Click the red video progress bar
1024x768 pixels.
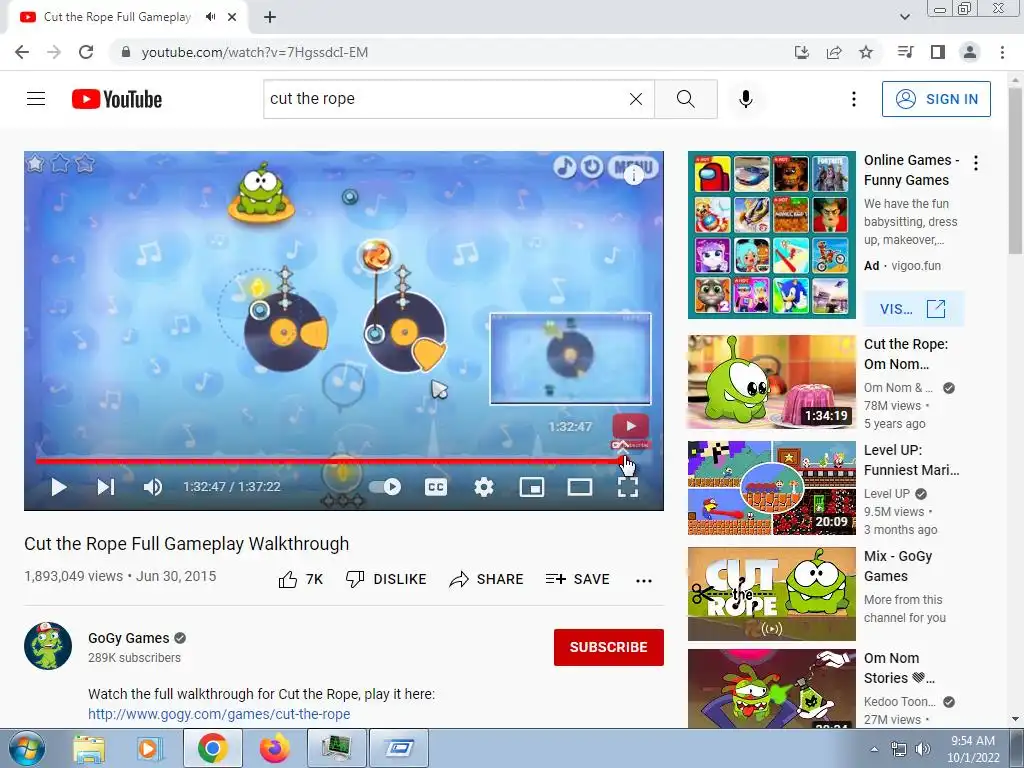coord(328,461)
